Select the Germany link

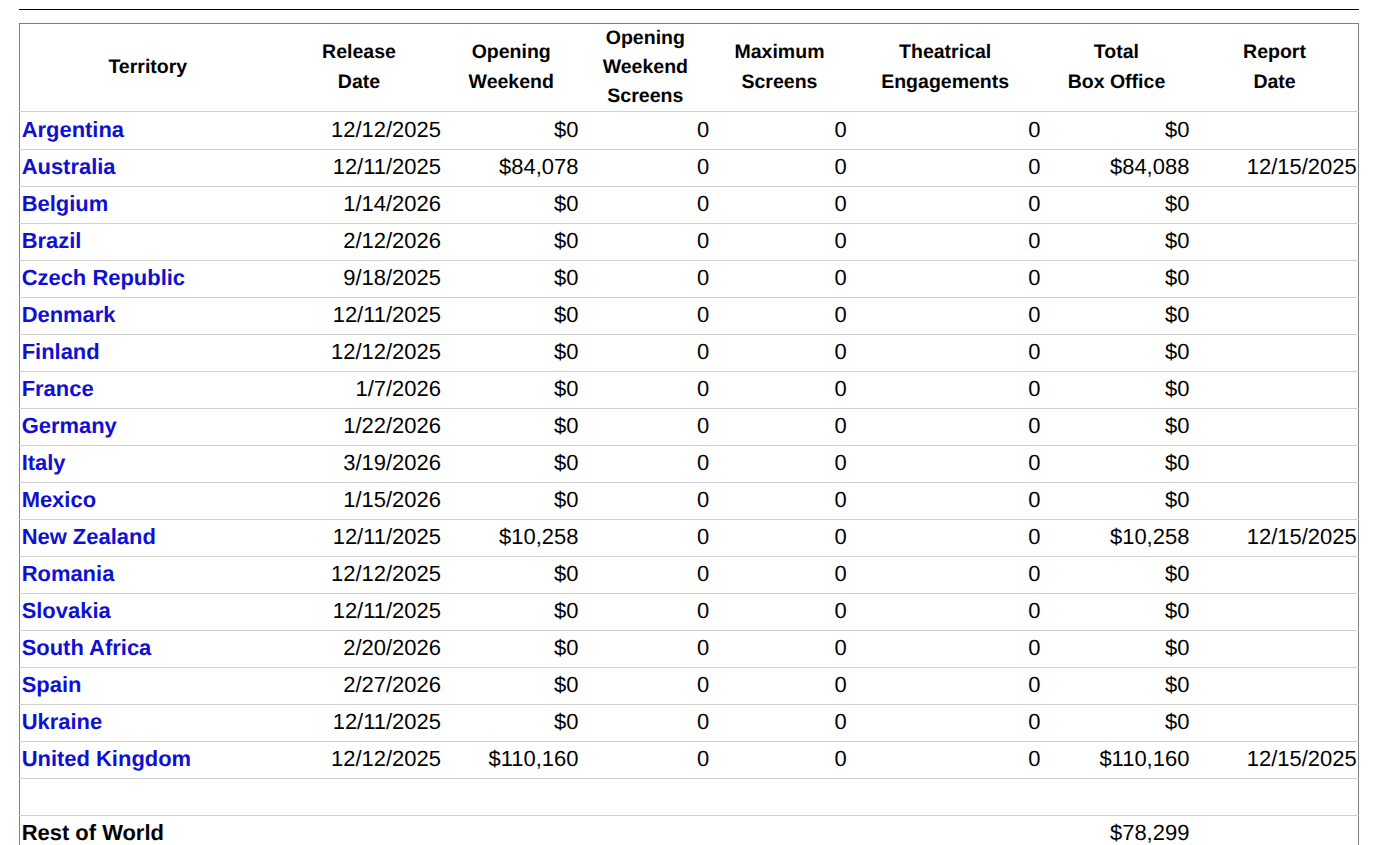click(x=69, y=426)
